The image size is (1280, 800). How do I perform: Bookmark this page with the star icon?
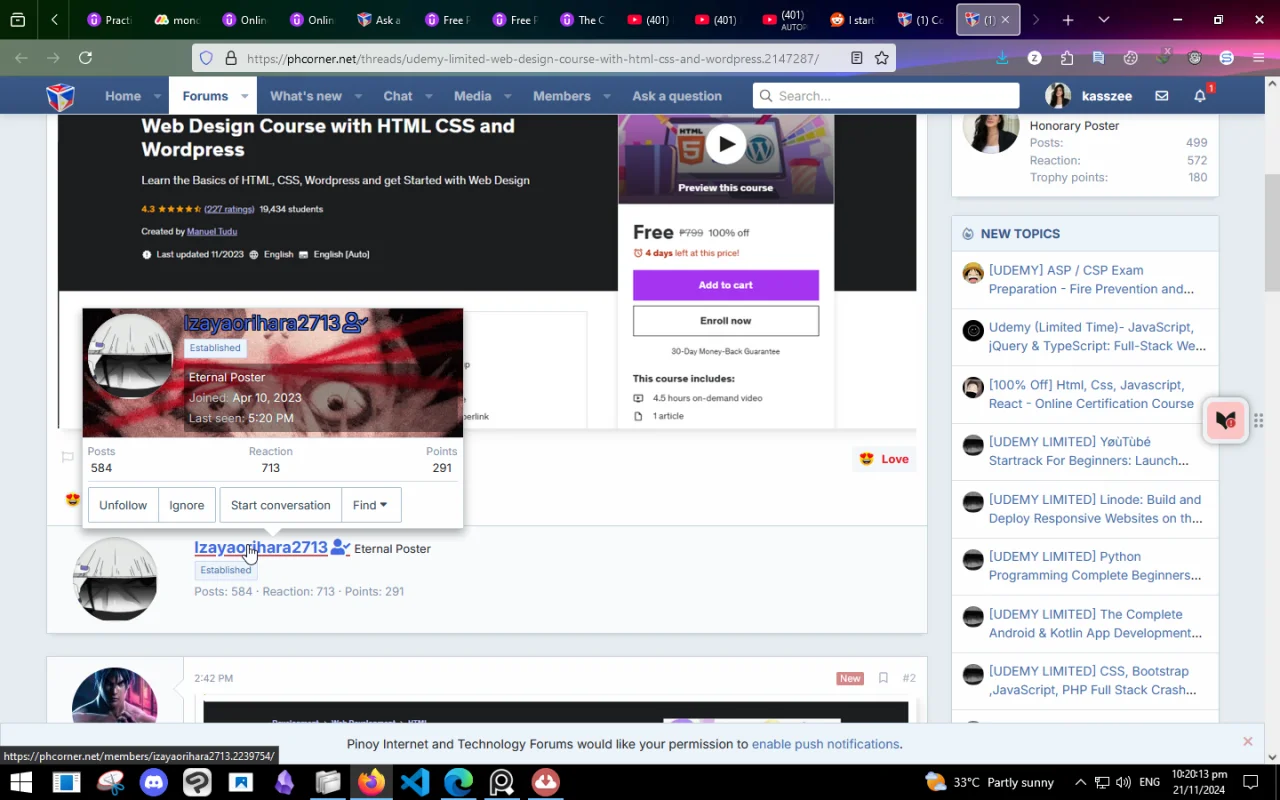pyautogui.click(x=881, y=58)
